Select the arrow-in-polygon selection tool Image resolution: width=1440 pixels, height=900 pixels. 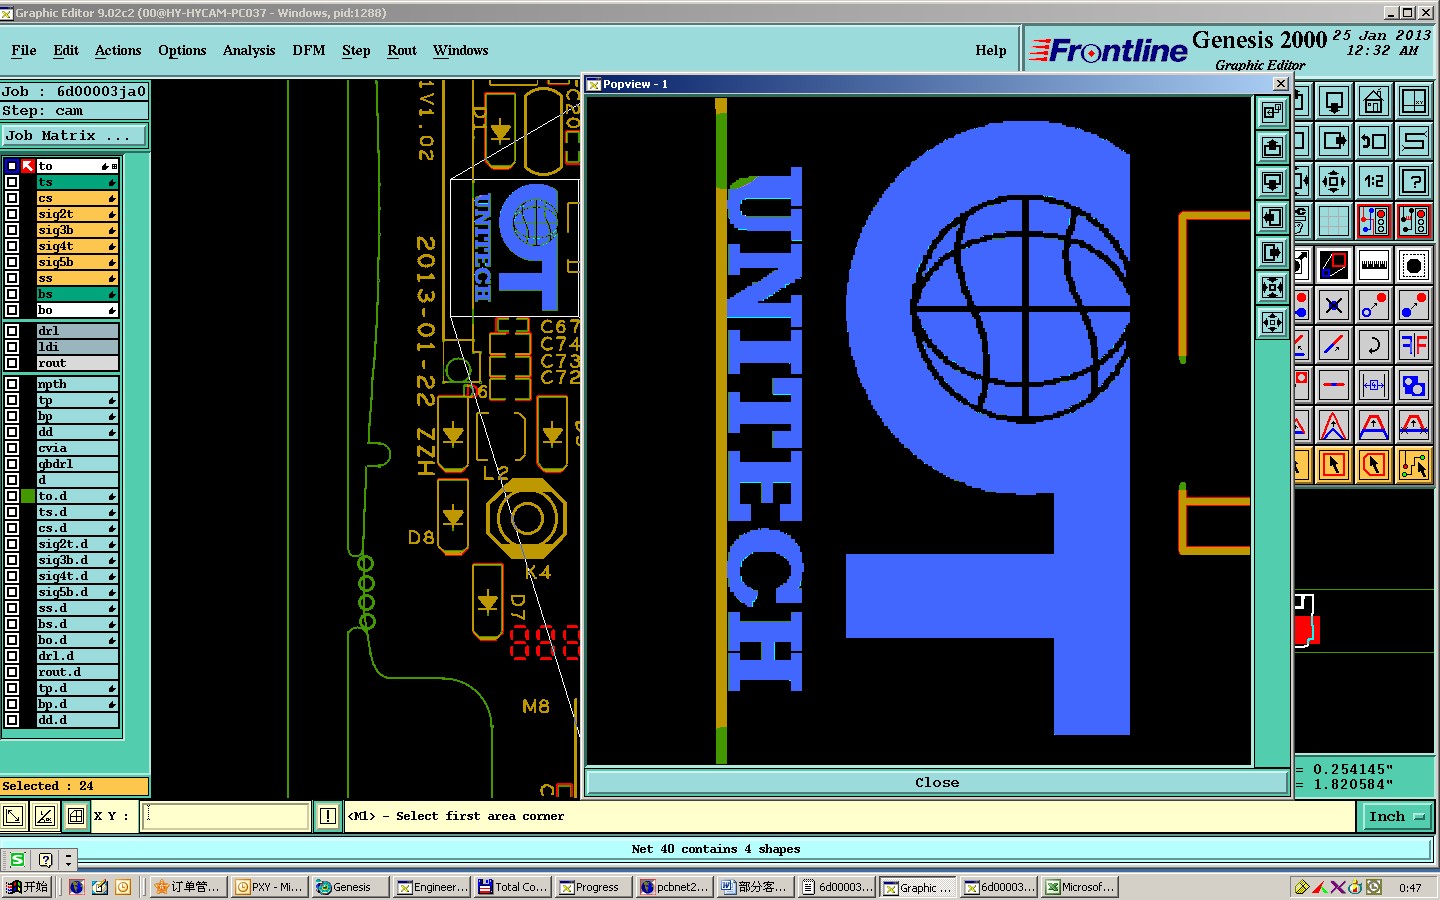pos(1374,465)
